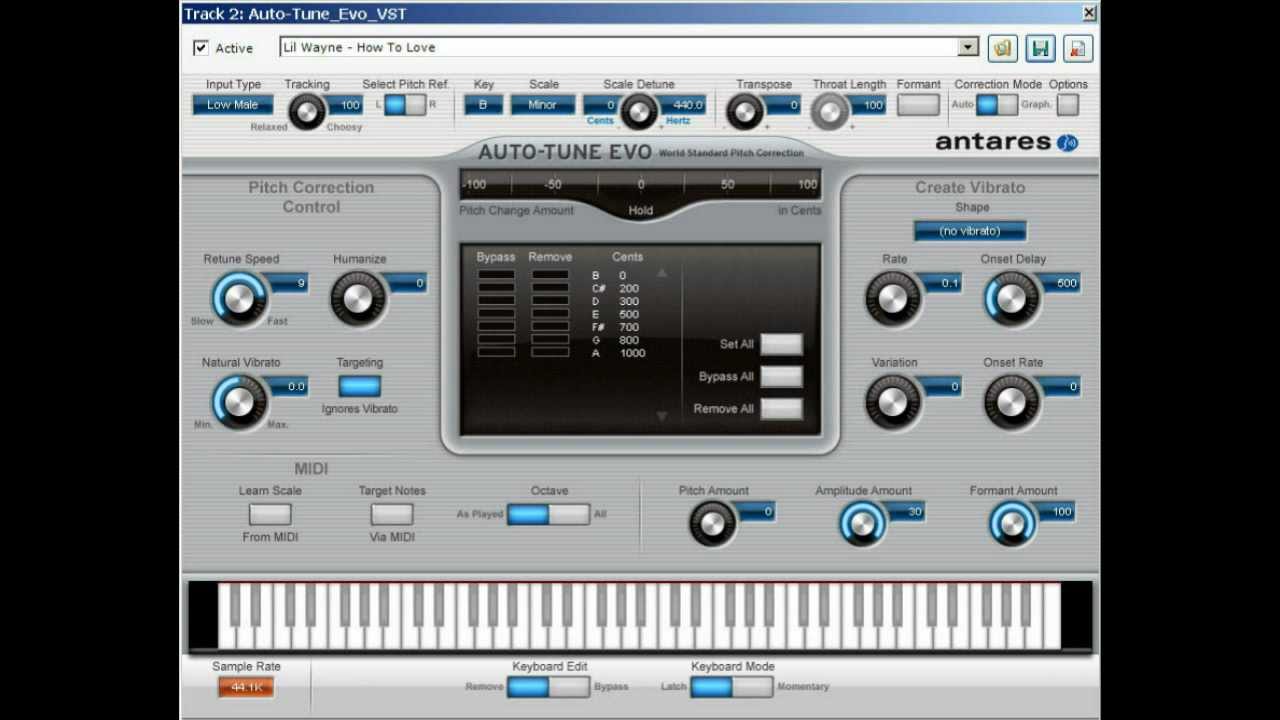Screen dimensions: 1280x720
Task: Click the Remove All button
Action: [x=781, y=408]
